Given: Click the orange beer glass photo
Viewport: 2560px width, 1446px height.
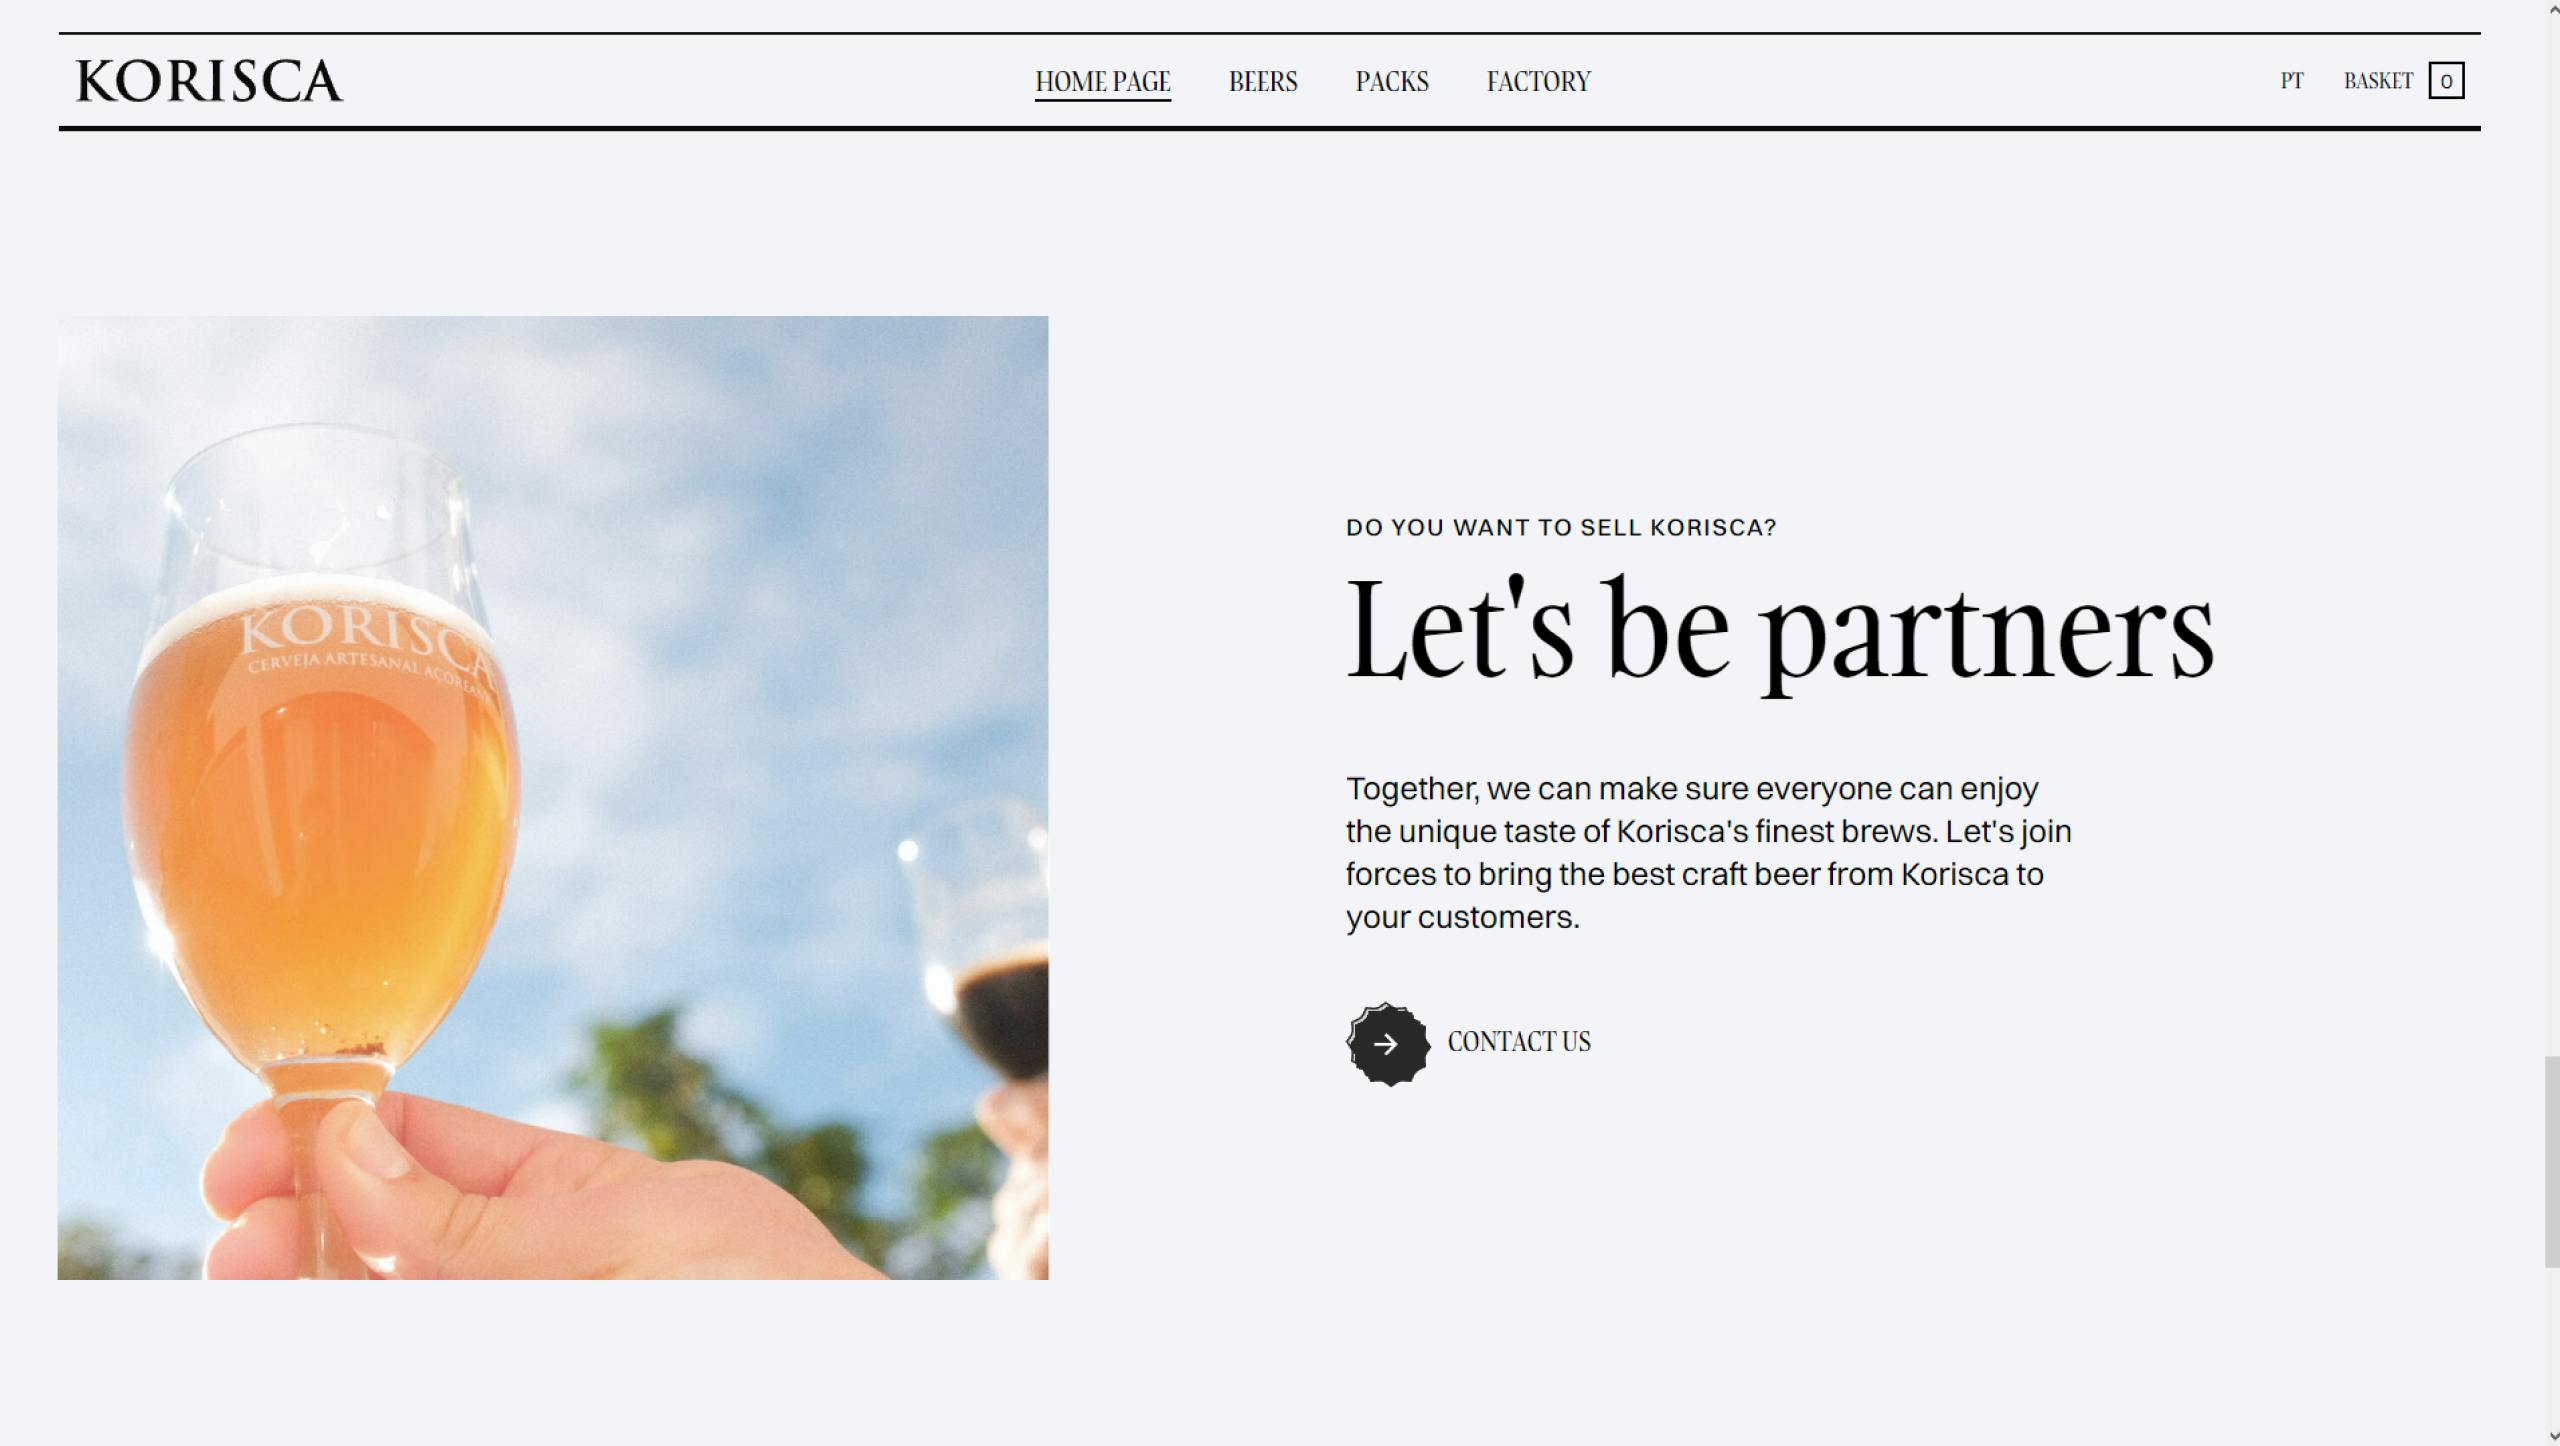Looking at the screenshot, I should [x=552, y=798].
